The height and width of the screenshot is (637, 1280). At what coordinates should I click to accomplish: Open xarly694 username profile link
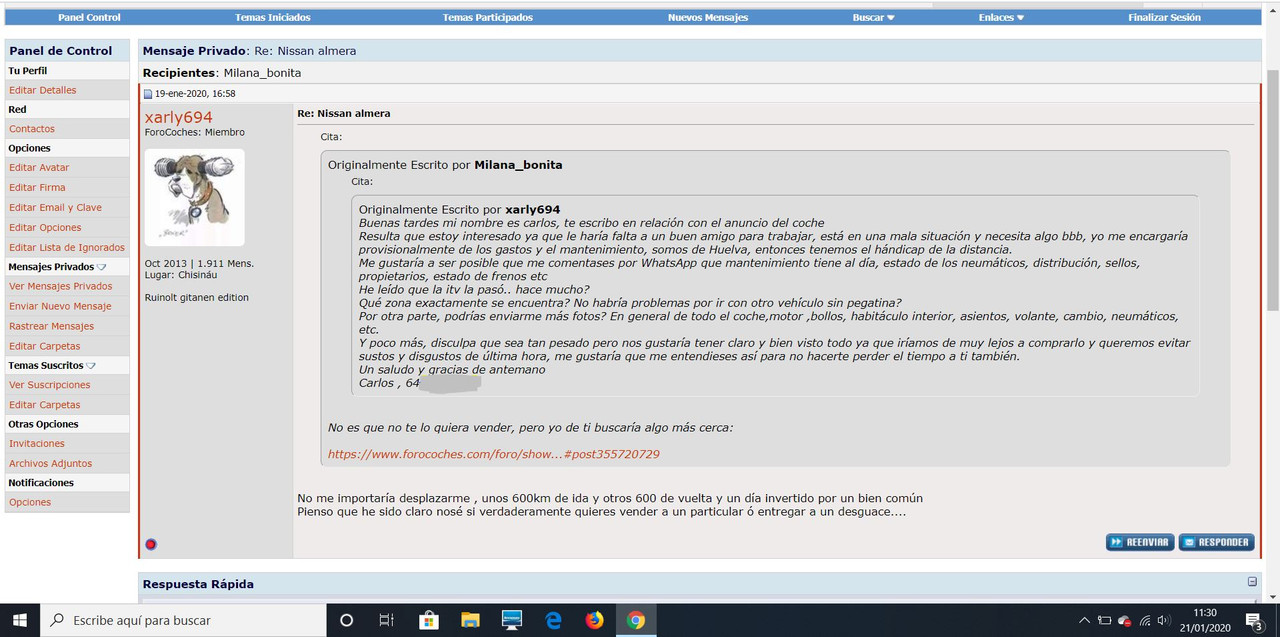click(179, 117)
